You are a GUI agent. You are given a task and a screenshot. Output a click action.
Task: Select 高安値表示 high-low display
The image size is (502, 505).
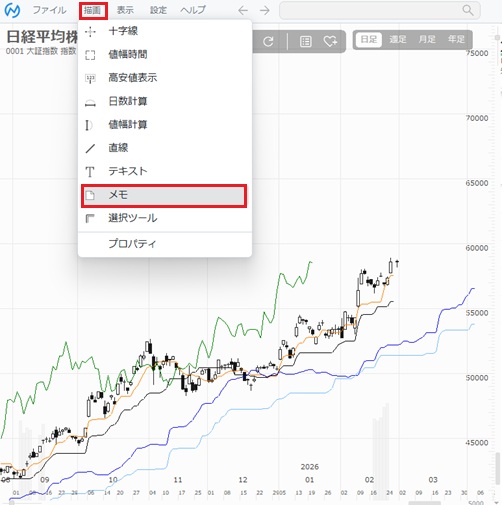[165, 78]
